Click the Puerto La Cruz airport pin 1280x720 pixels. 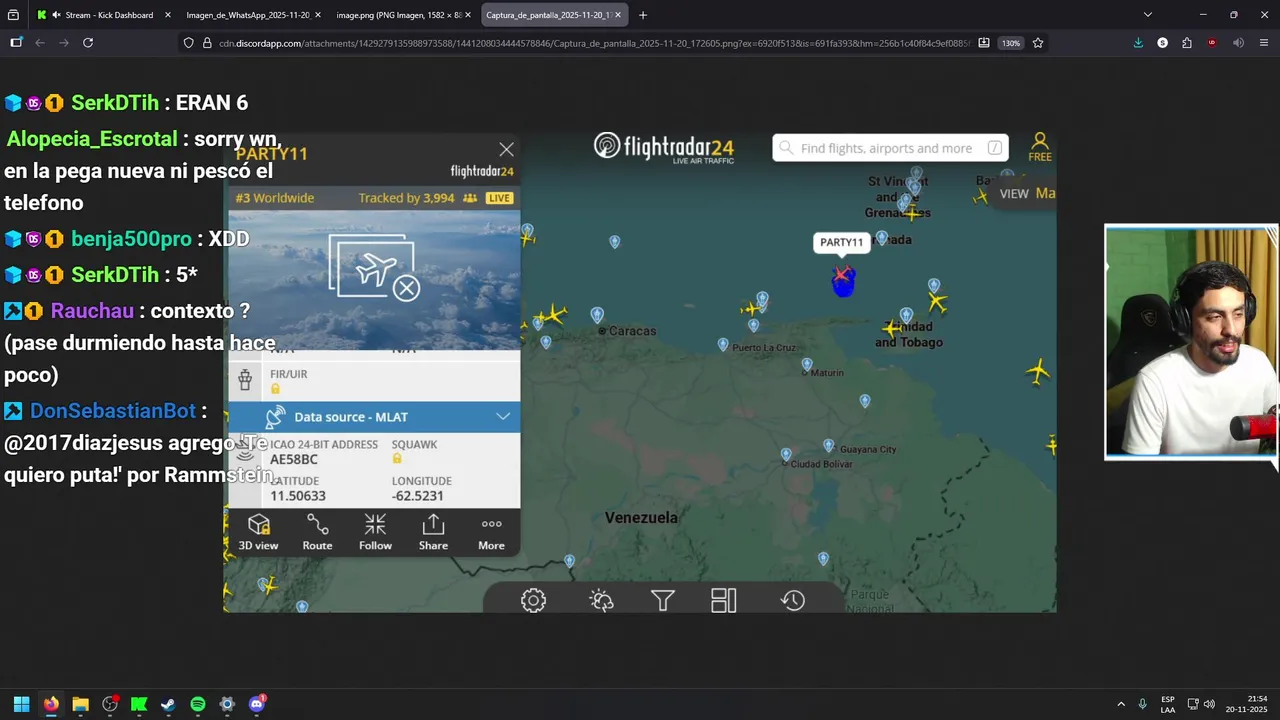723,345
